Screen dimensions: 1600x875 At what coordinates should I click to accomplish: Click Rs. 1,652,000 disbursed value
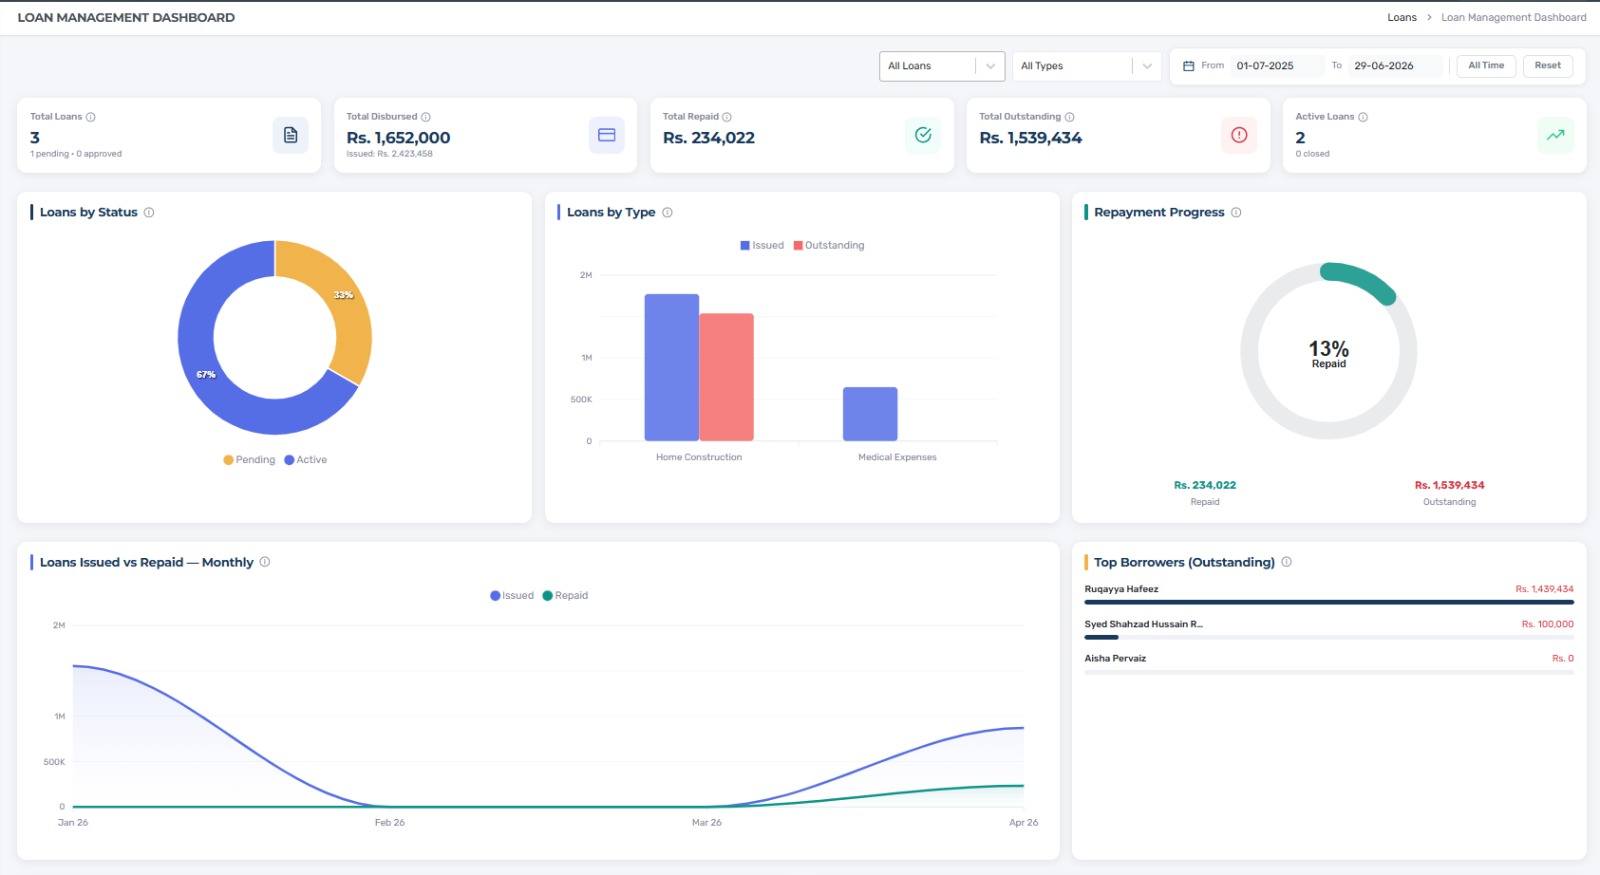click(398, 138)
